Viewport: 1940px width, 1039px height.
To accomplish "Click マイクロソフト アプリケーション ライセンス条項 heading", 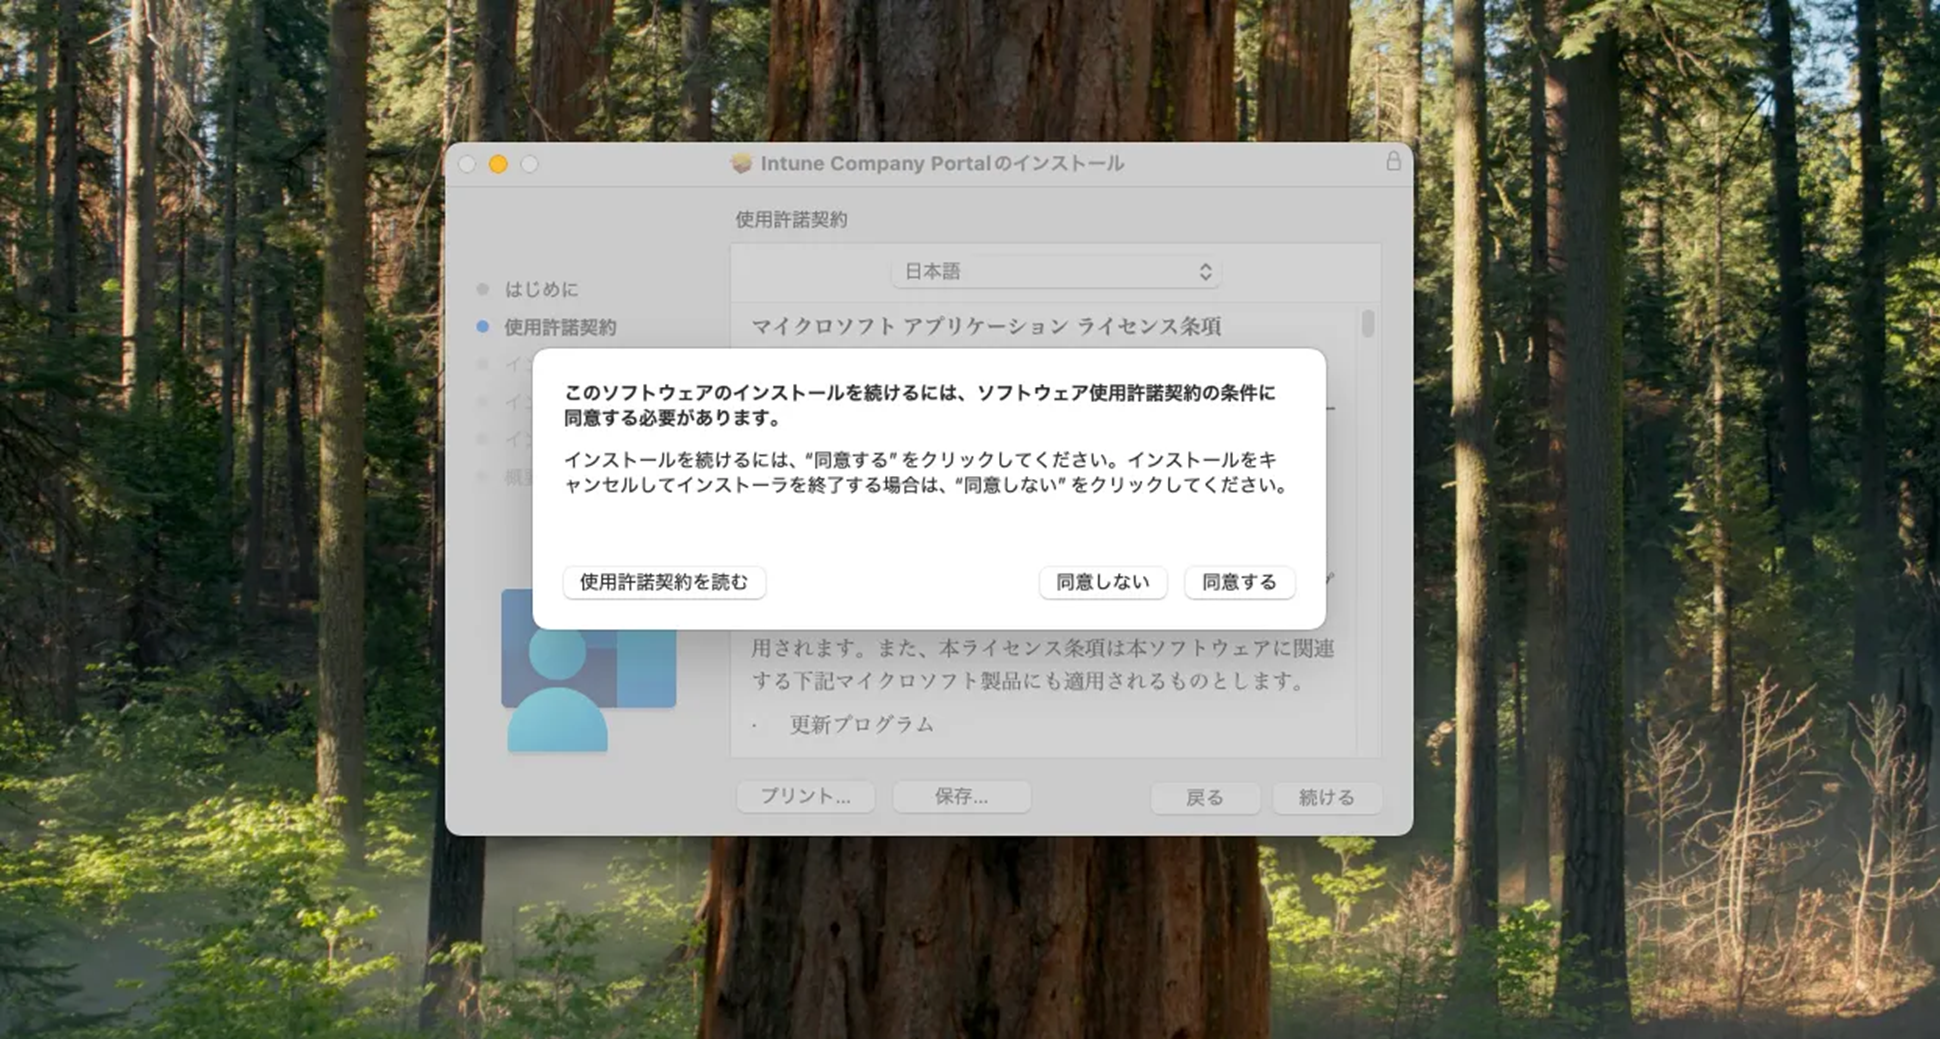I will [x=986, y=326].
